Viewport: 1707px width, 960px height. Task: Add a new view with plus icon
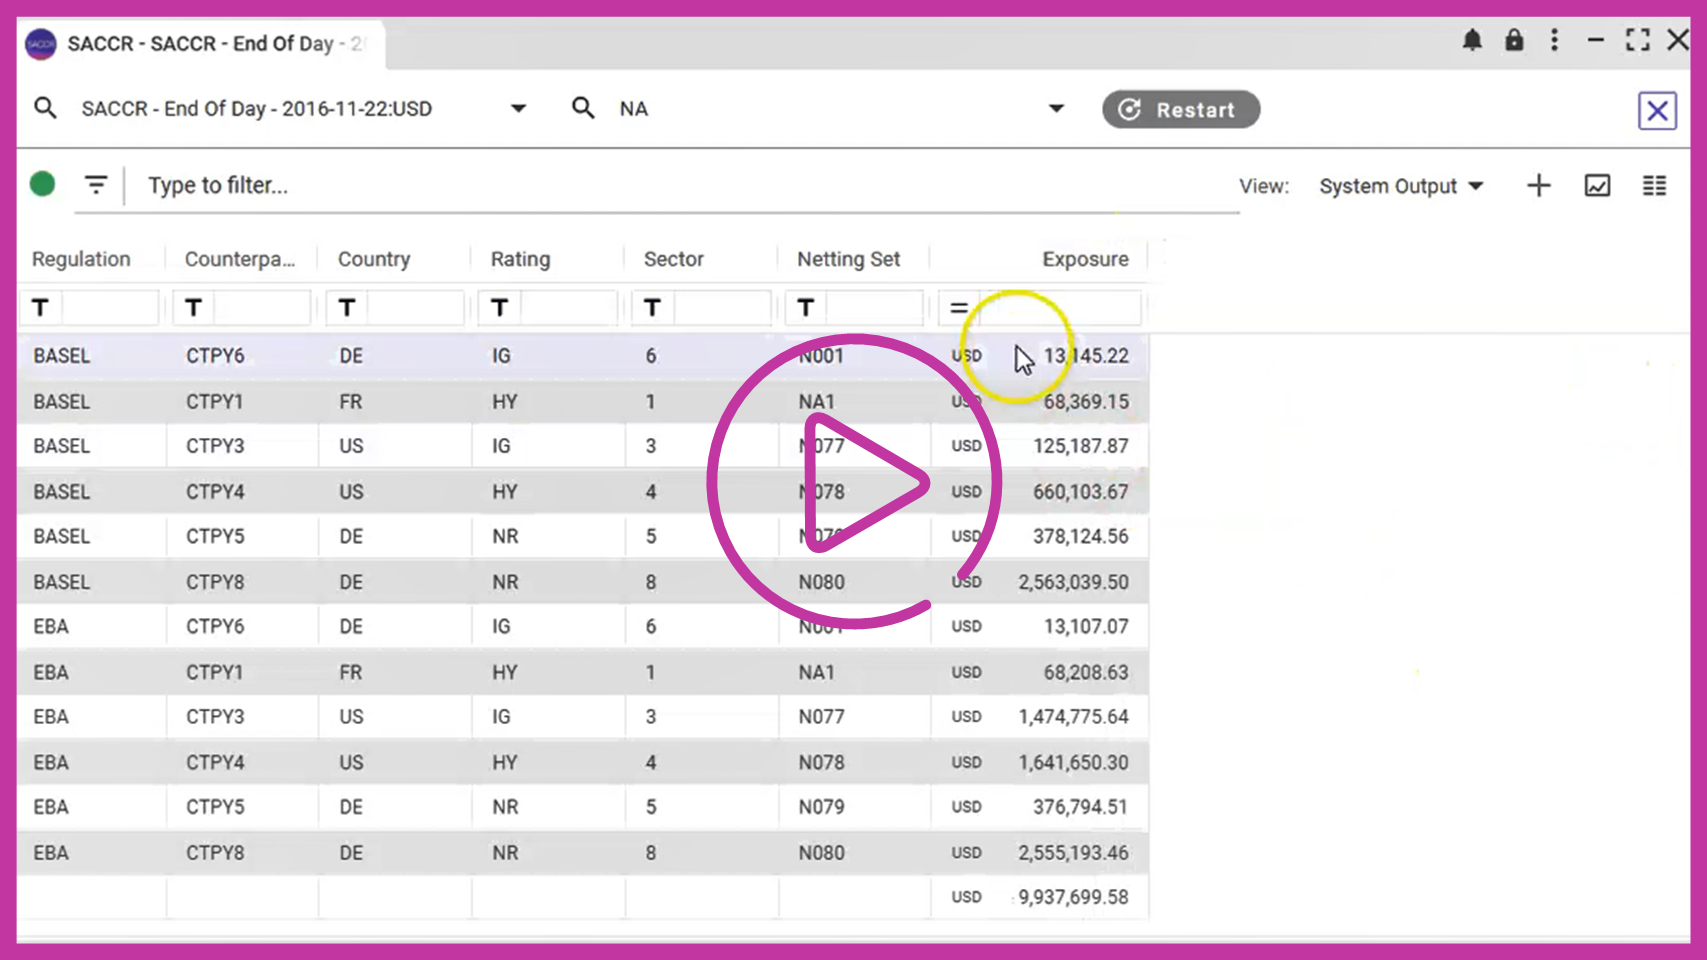(x=1539, y=185)
